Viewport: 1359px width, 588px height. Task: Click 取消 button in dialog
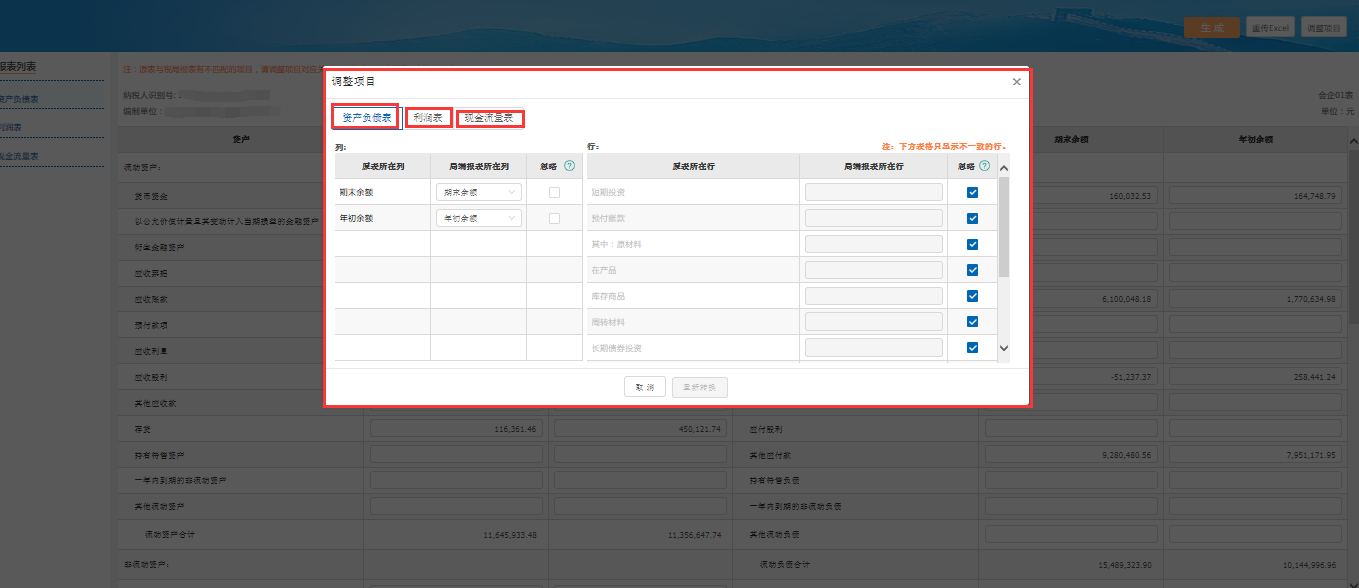645,388
